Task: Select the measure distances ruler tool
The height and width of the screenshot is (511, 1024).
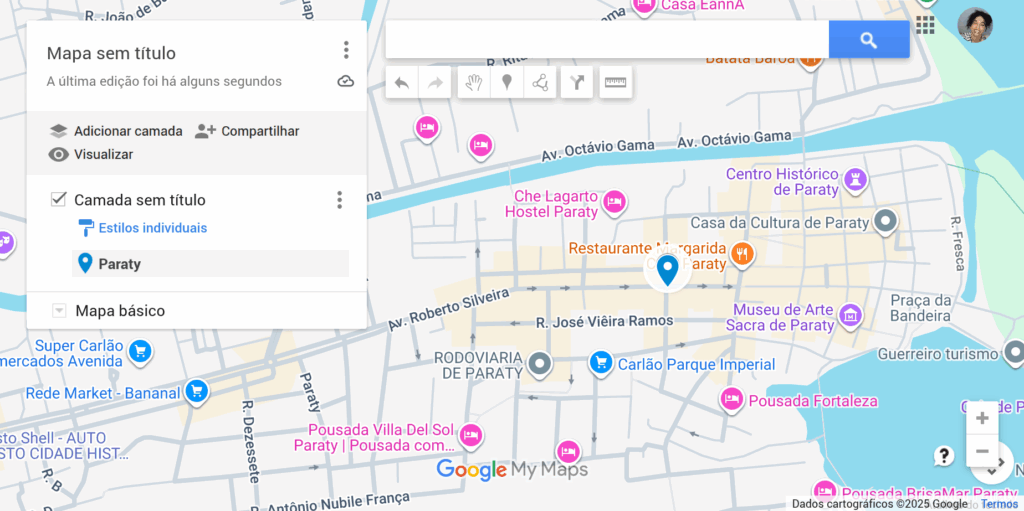Action: click(616, 83)
